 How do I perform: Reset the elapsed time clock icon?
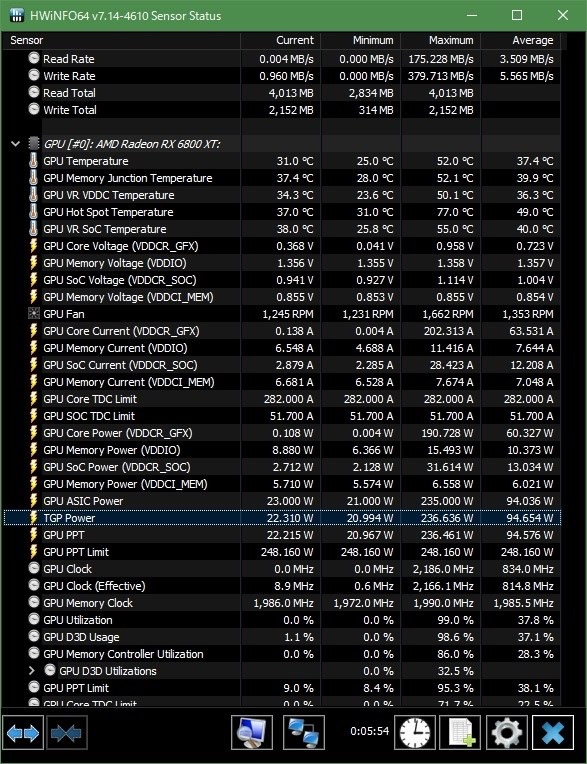coord(415,732)
